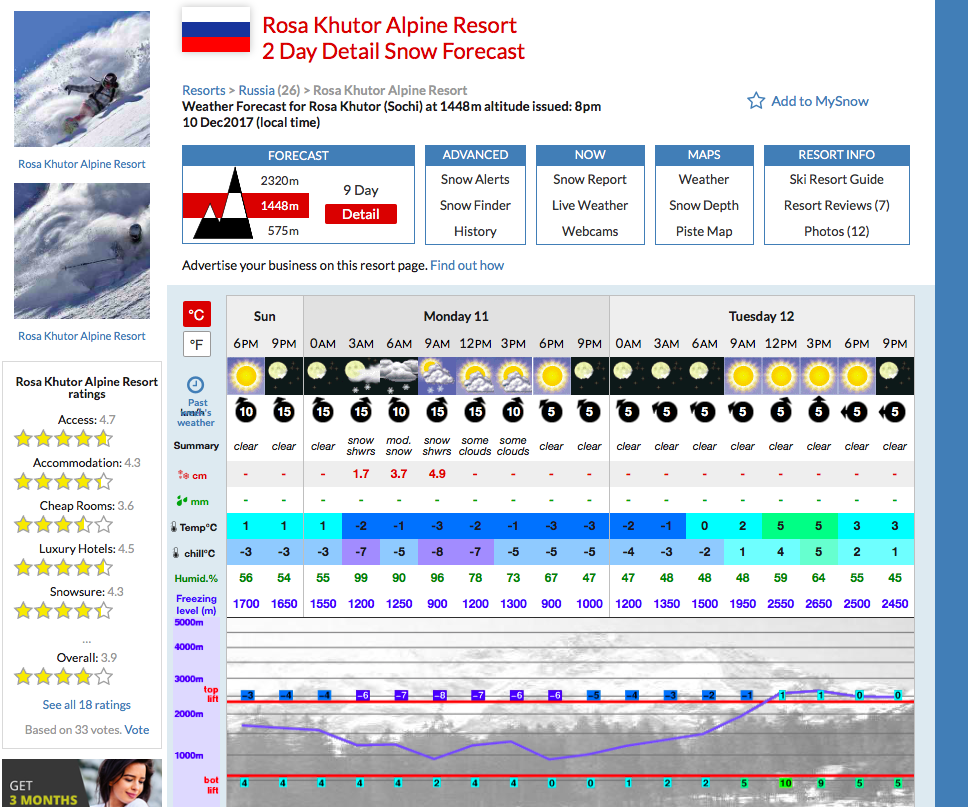968x807 pixels.
Task: Click the Sunday 6PM sunny weather icon
Action: point(246,376)
